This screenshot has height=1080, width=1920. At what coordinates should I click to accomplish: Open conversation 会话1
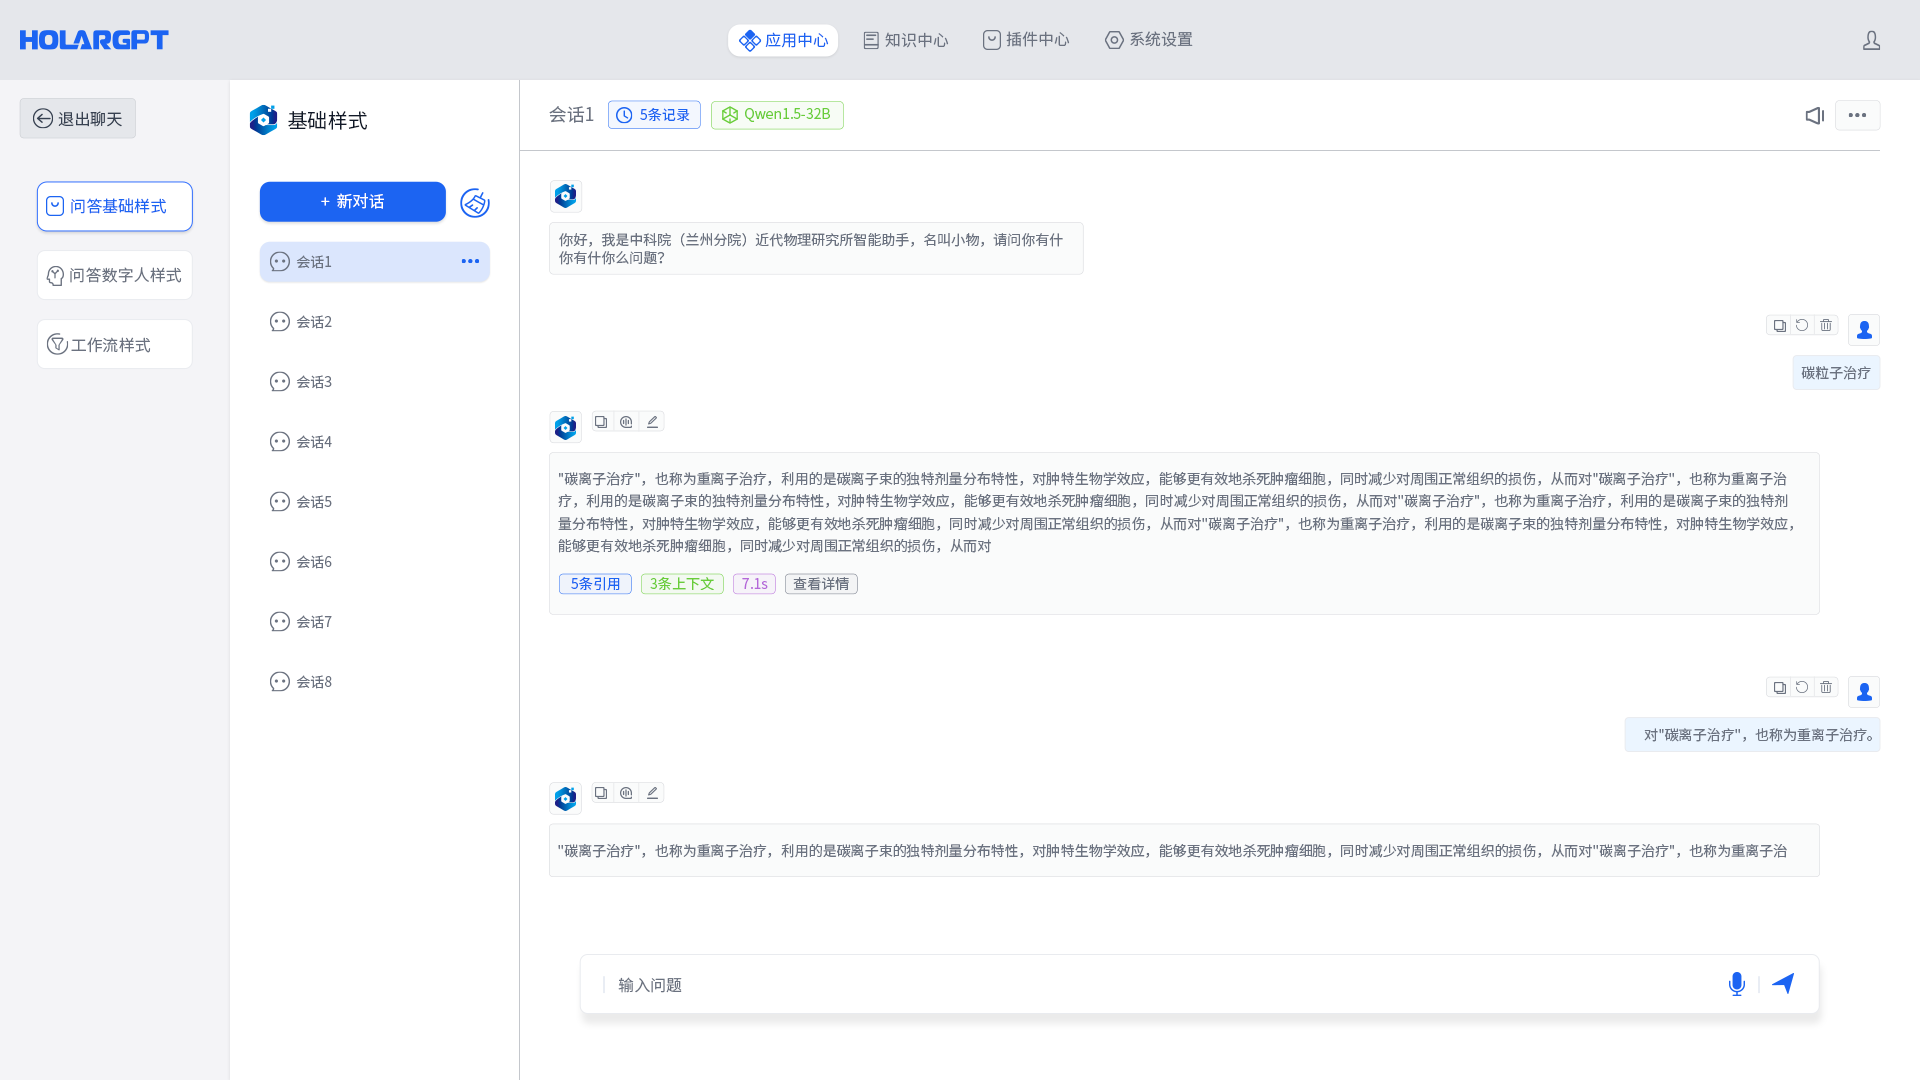tap(375, 262)
